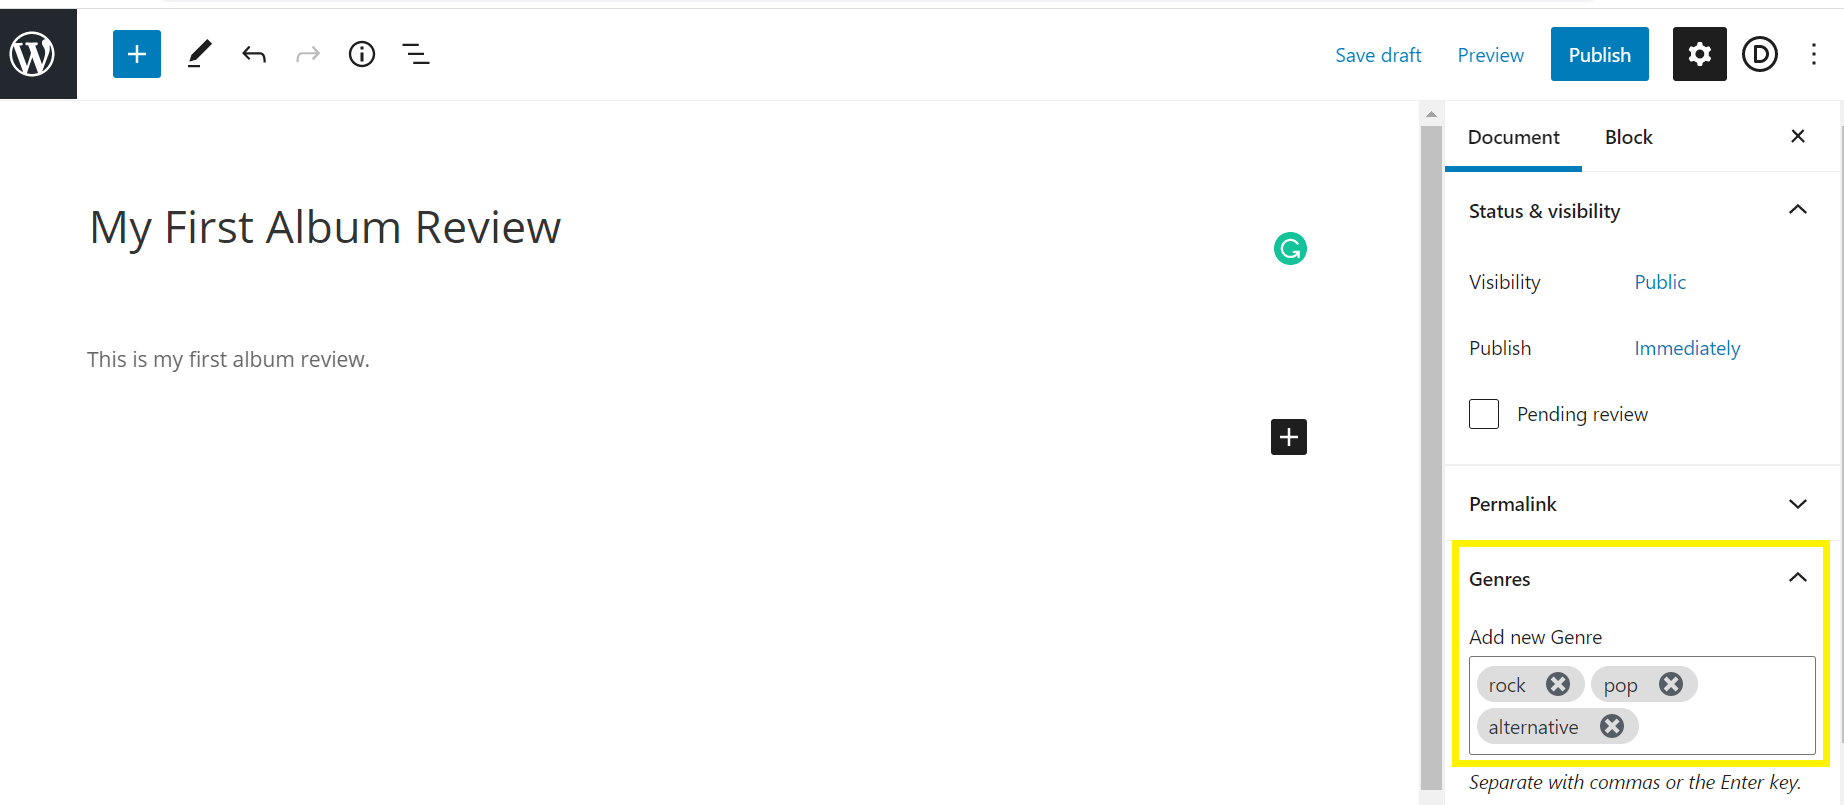The image size is (1844, 805).
Task: Click the Redo arrow
Action: point(308,54)
